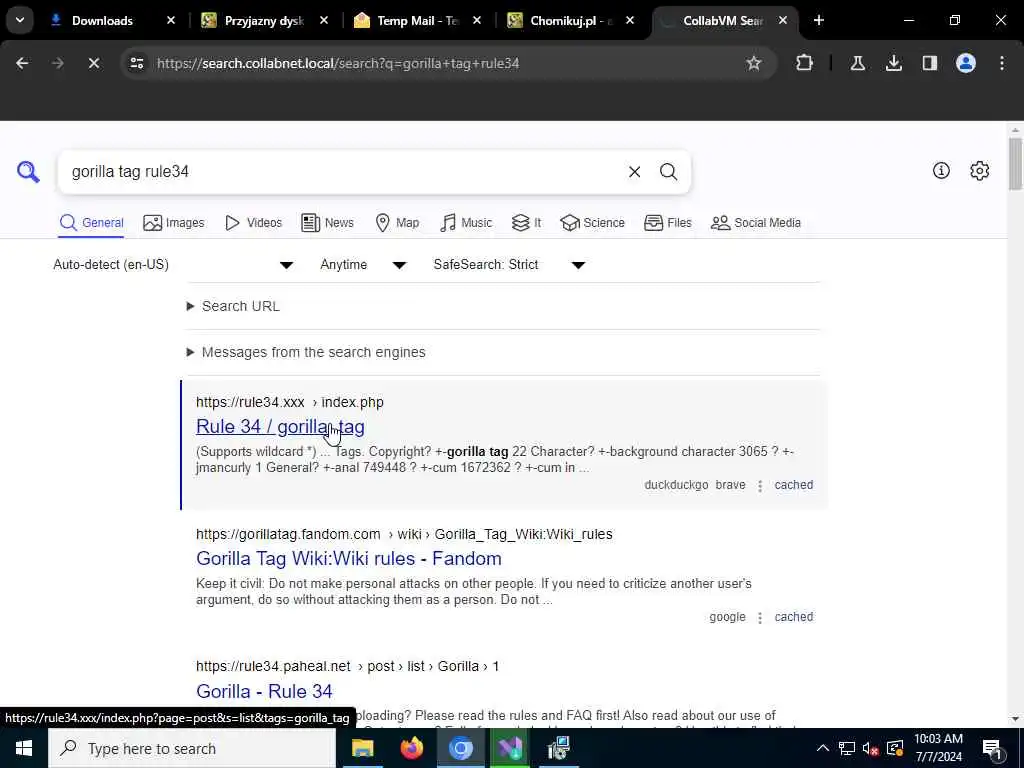Go back to the previous page
1024x768 pixels.
pyautogui.click(x=22, y=63)
